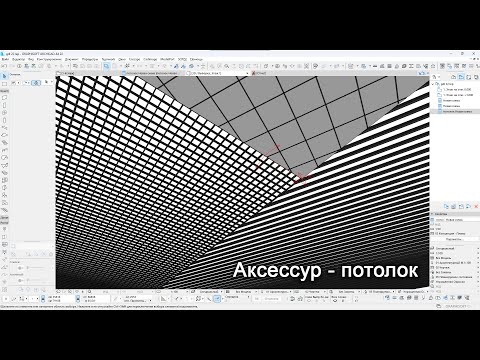
Task: Select the Column tool in the toolbox
Action: tap(4, 120)
